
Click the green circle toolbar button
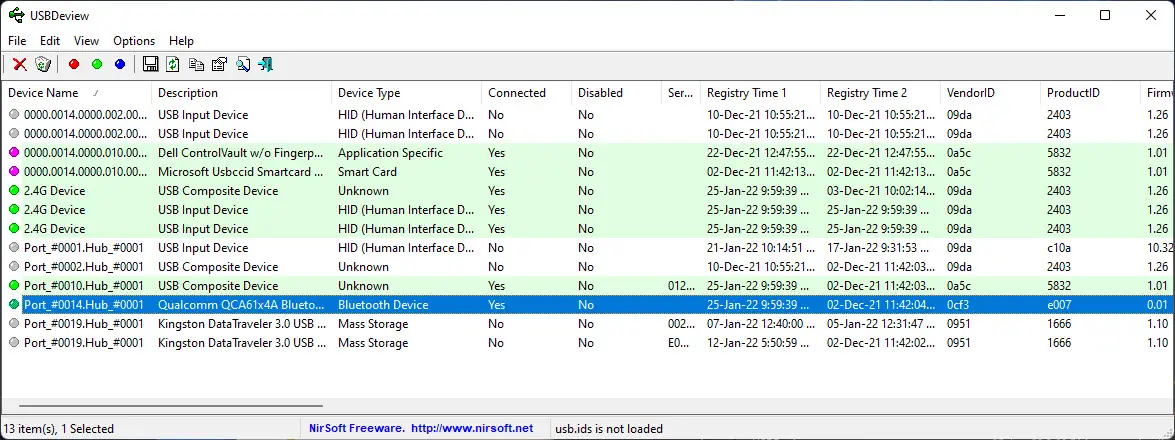tap(97, 65)
